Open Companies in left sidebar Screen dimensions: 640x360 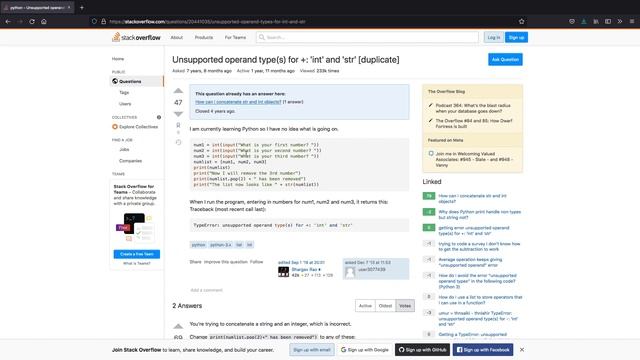pyautogui.click(x=130, y=161)
